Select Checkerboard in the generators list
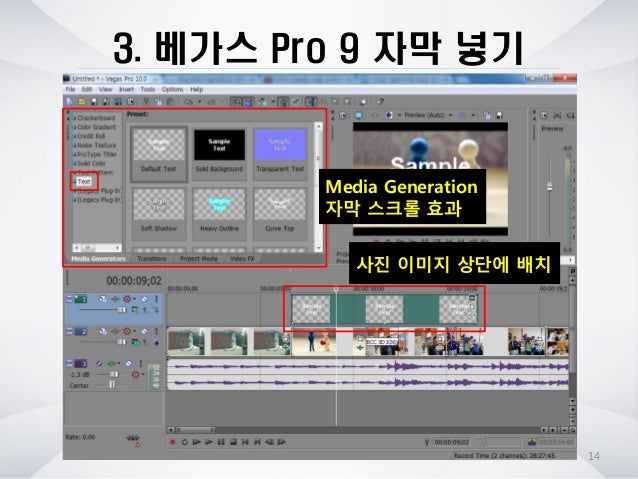 point(96,118)
